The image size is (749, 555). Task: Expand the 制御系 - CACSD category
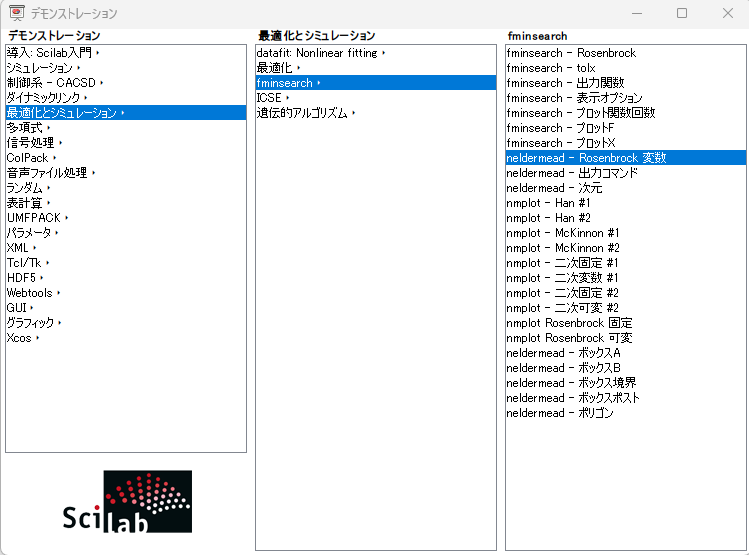point(52,83)
